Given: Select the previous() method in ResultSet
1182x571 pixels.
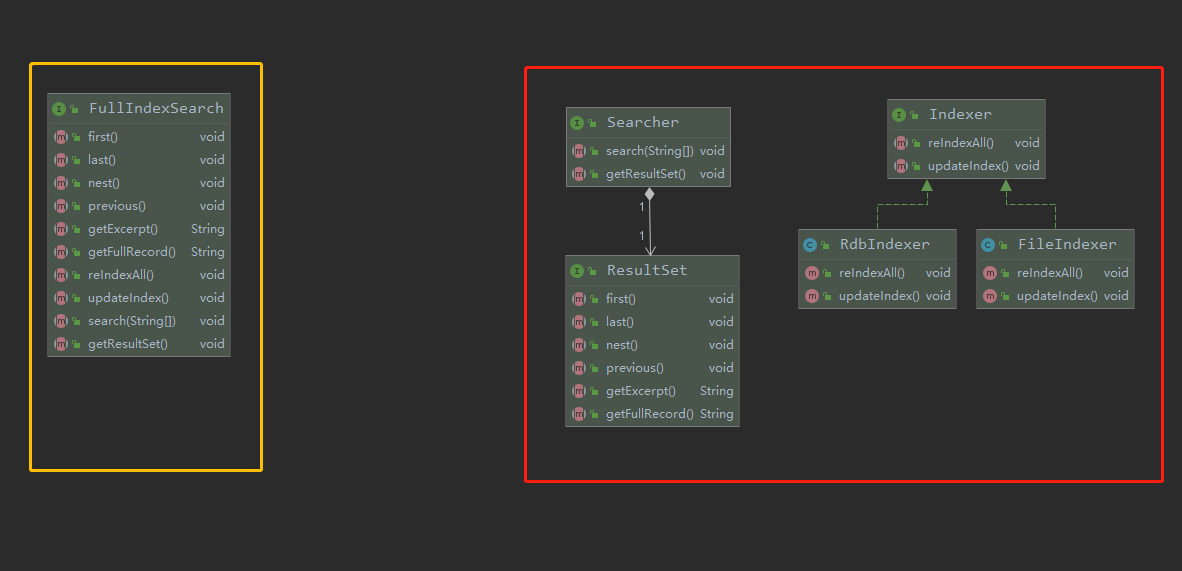Looking at the screenshot, I should tap(634, 368).
